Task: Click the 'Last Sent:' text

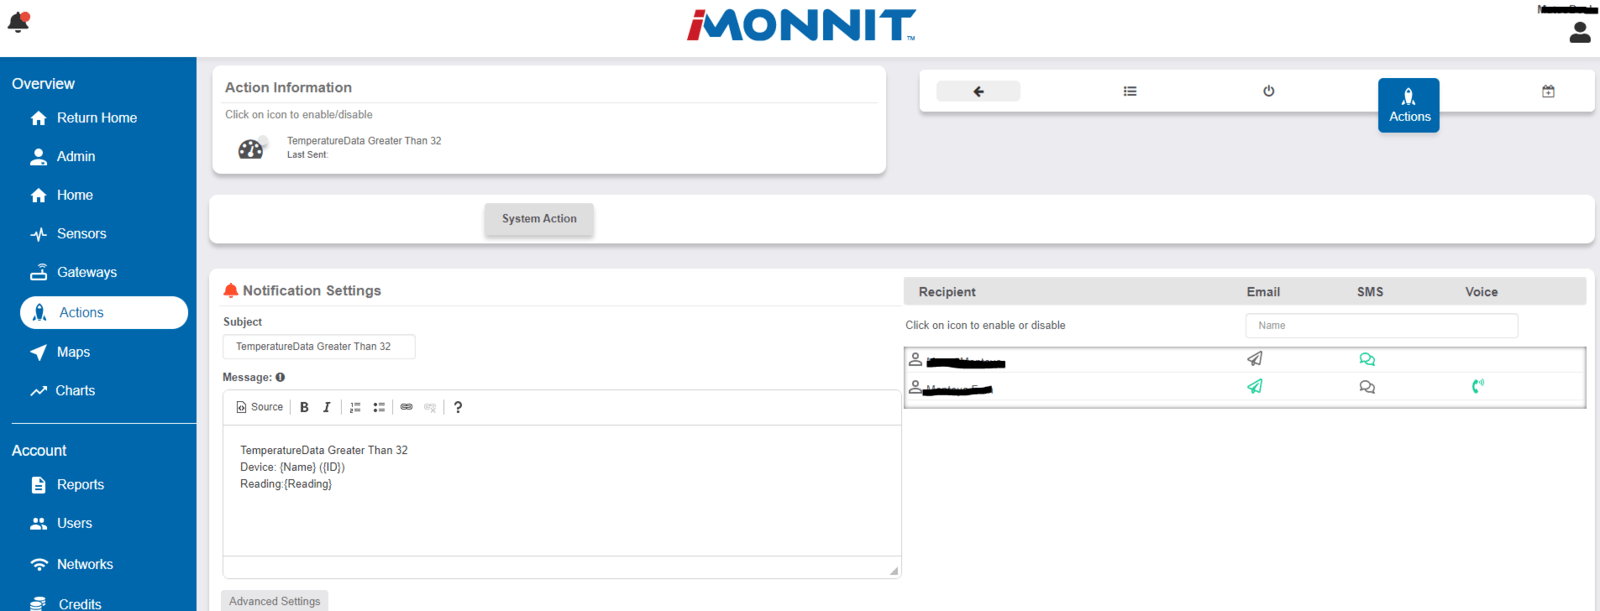Action: [307, 155]
